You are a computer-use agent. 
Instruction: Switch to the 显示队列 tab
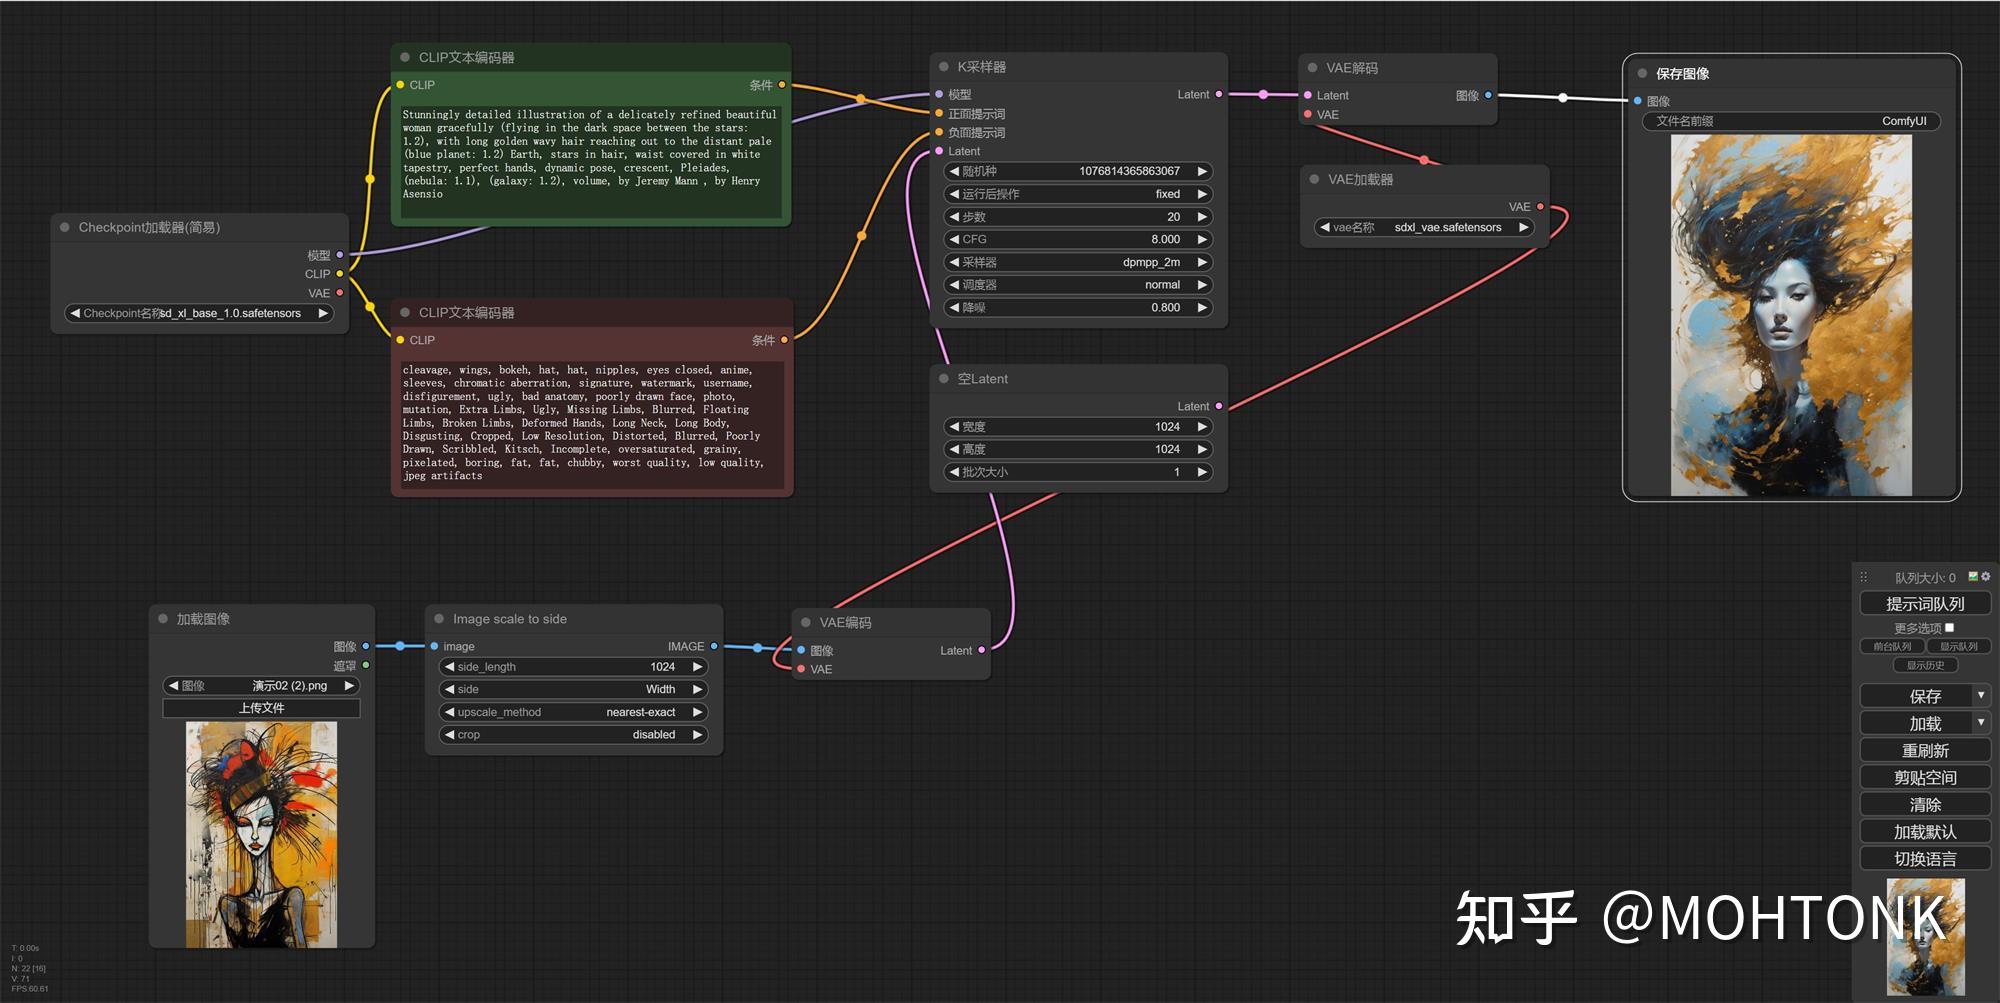click(1959, 646)
